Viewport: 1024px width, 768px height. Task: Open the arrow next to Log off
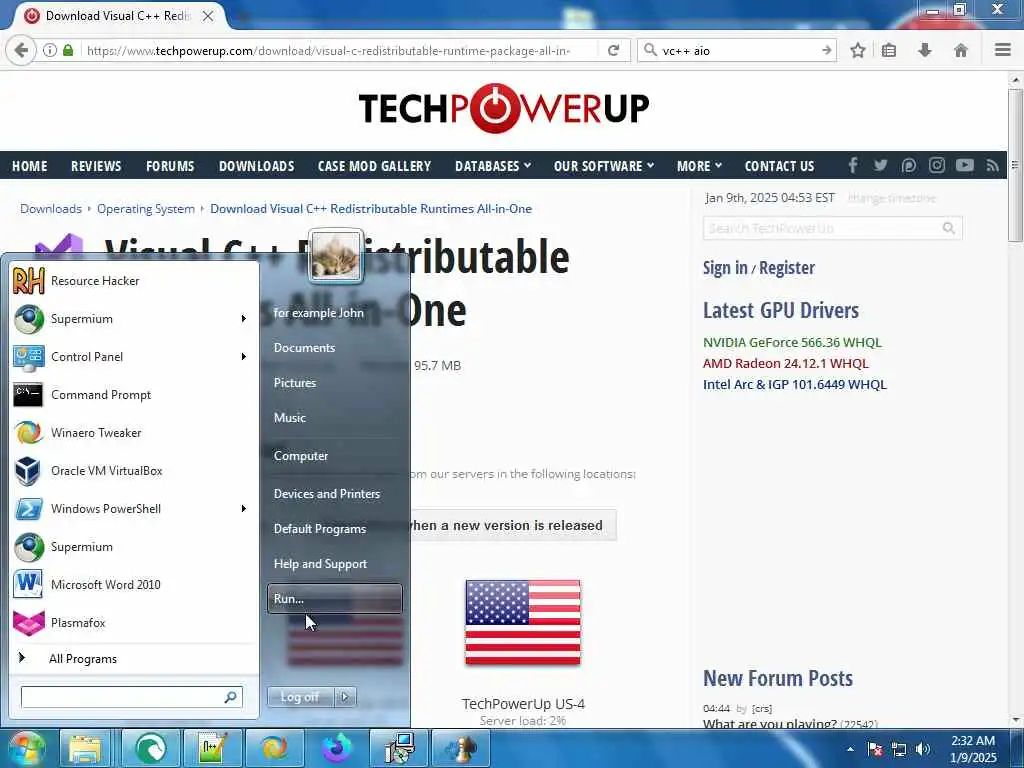[x=345, y=697]
